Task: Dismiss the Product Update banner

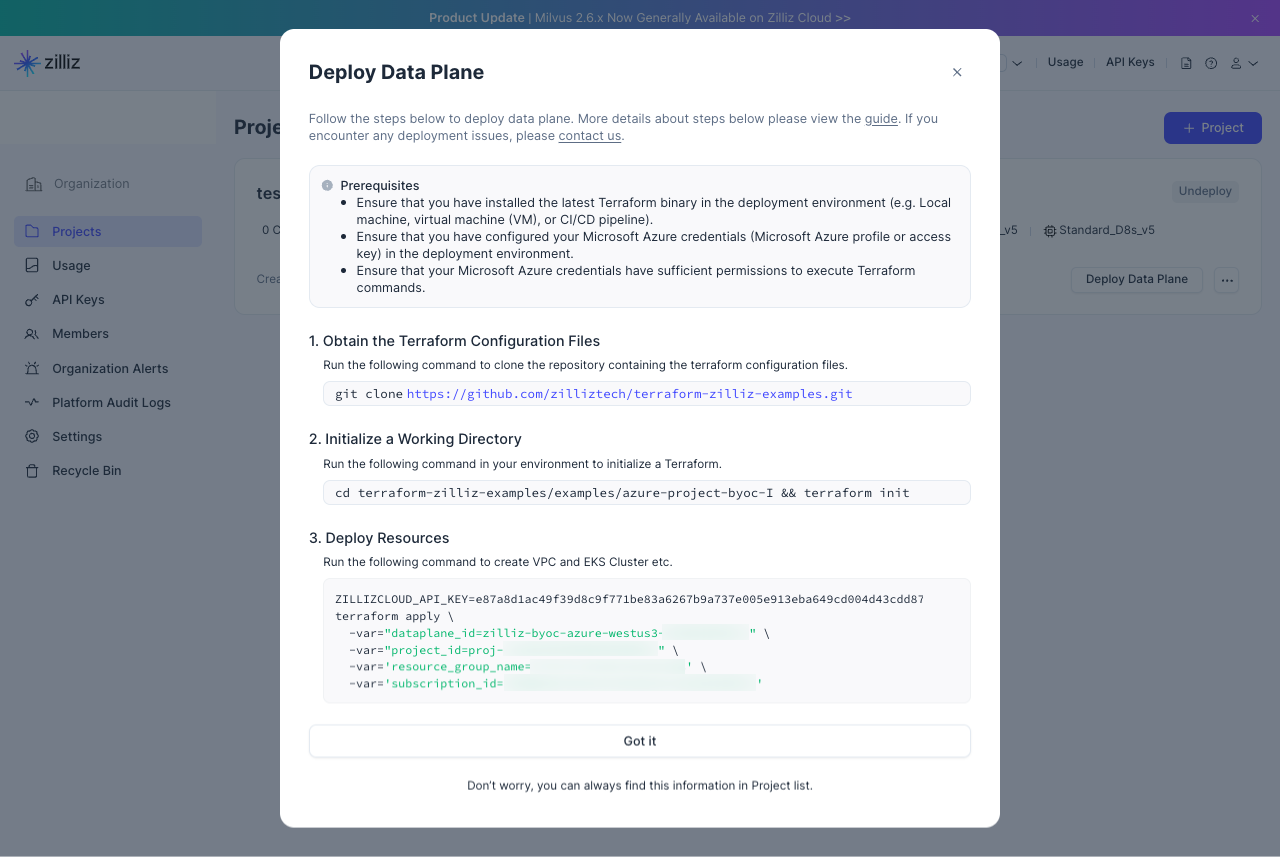Action: [x=1255, y=18]
